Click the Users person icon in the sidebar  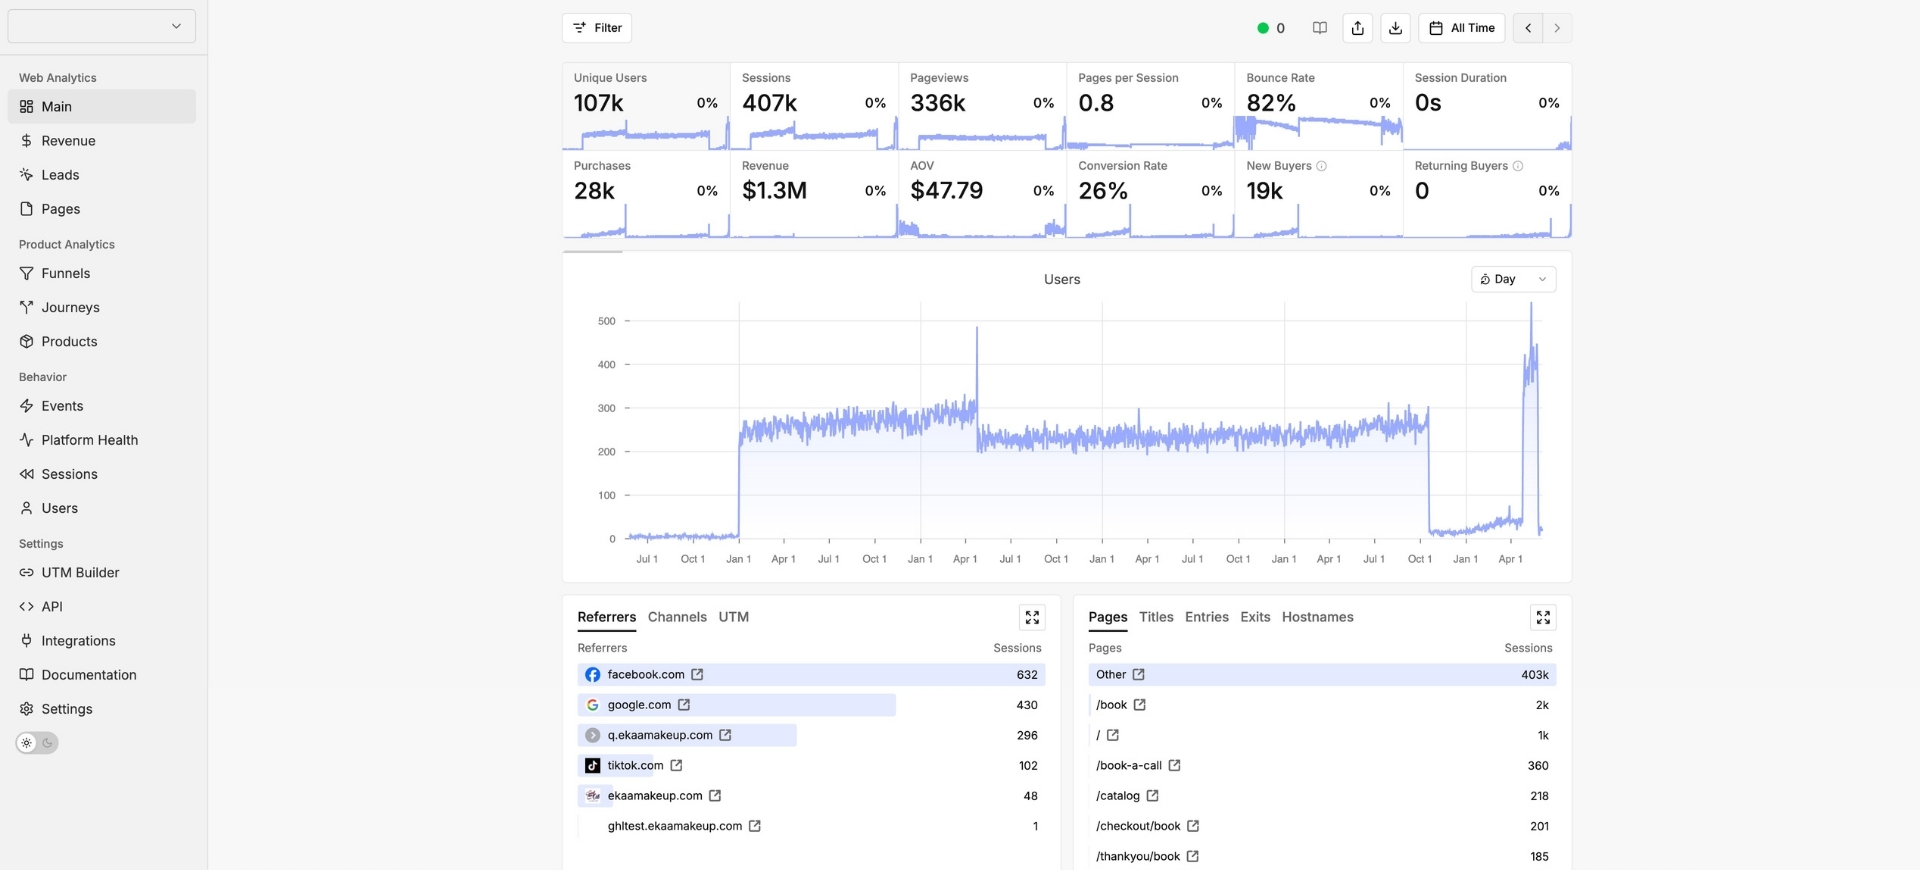pyautogui.click(x=27, y=508)
